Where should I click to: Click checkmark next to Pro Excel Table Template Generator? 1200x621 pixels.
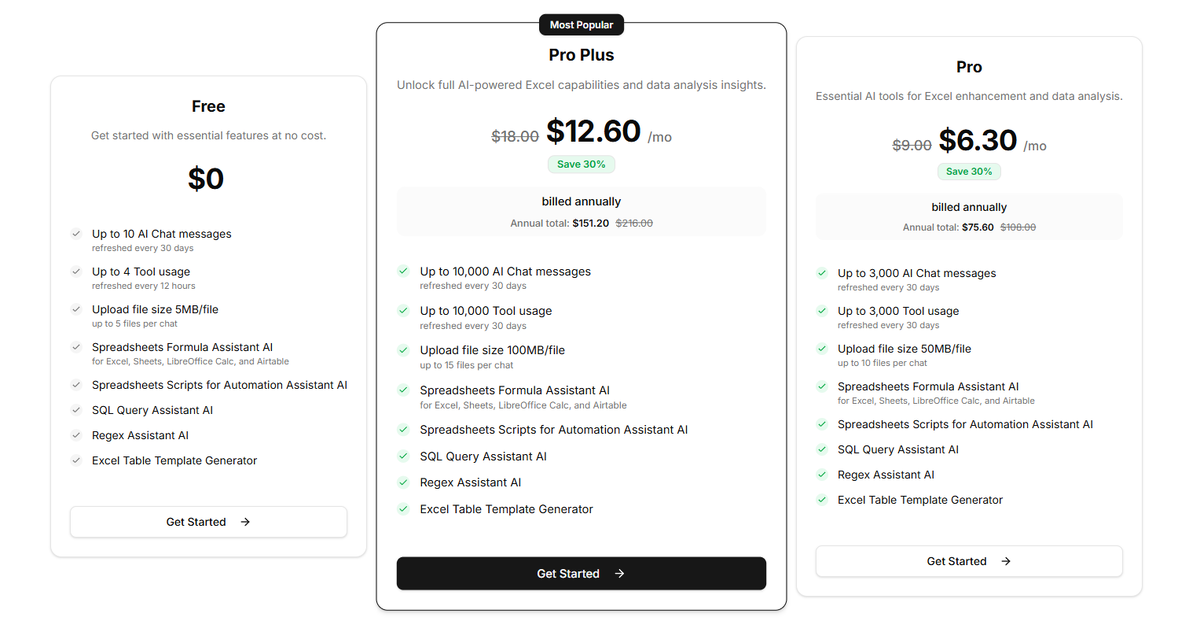click(822, 500)
